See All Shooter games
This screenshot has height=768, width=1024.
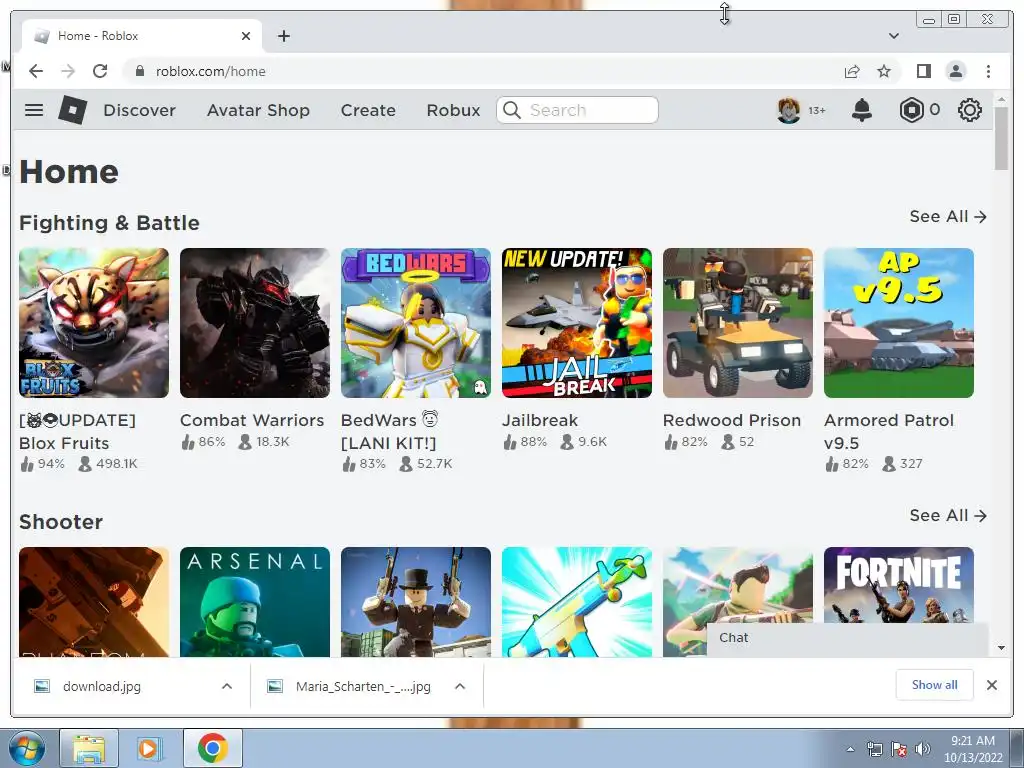pos(948,515)
